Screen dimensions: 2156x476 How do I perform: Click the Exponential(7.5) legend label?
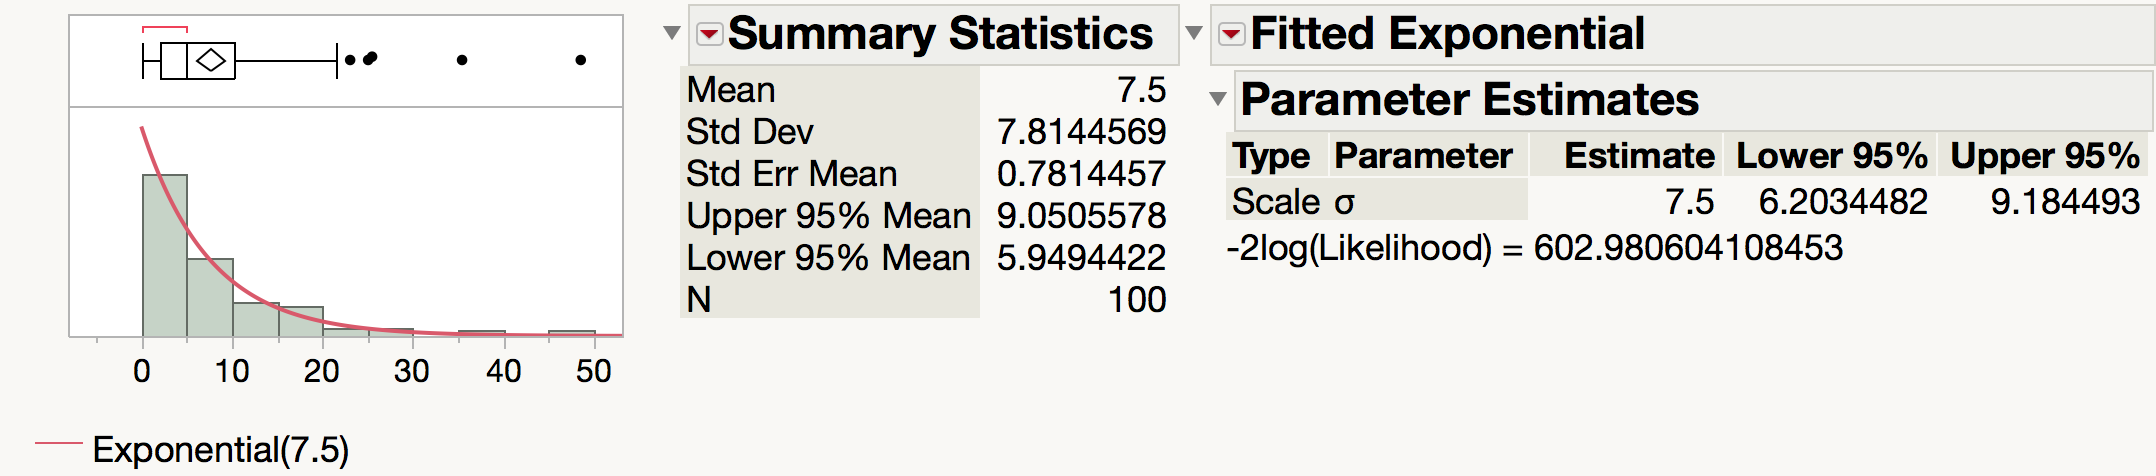click(221, 450)
